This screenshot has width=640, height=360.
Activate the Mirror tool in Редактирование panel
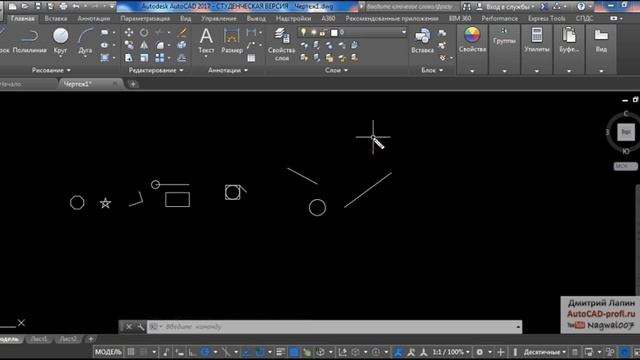[144, 45]
